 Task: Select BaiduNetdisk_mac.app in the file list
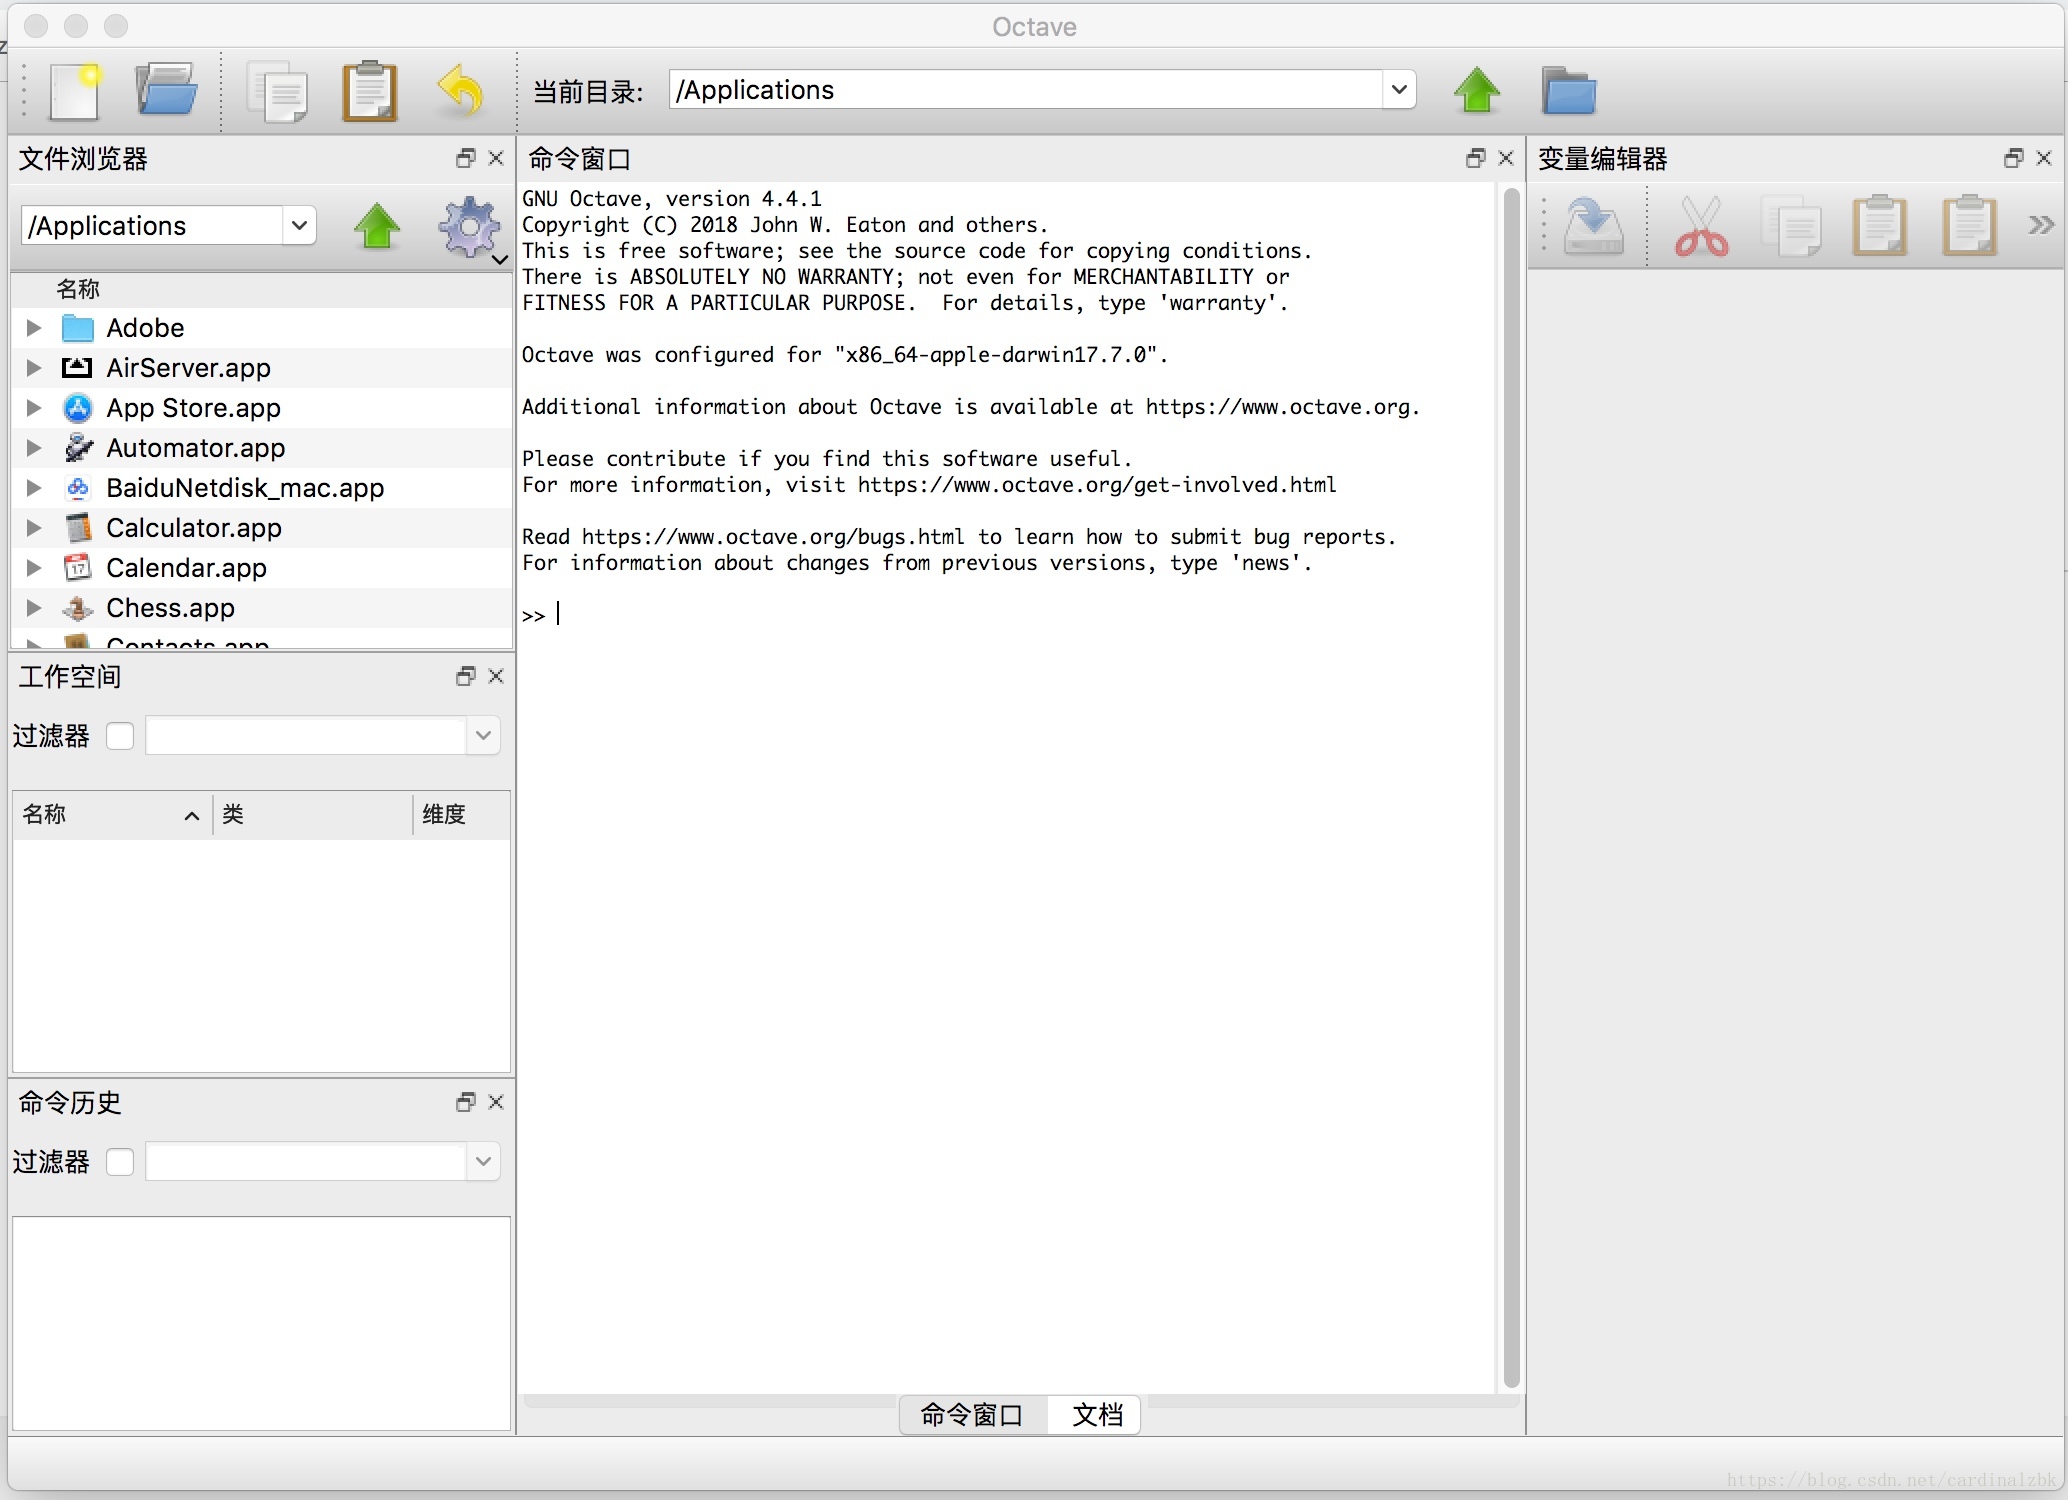[262, 488]
